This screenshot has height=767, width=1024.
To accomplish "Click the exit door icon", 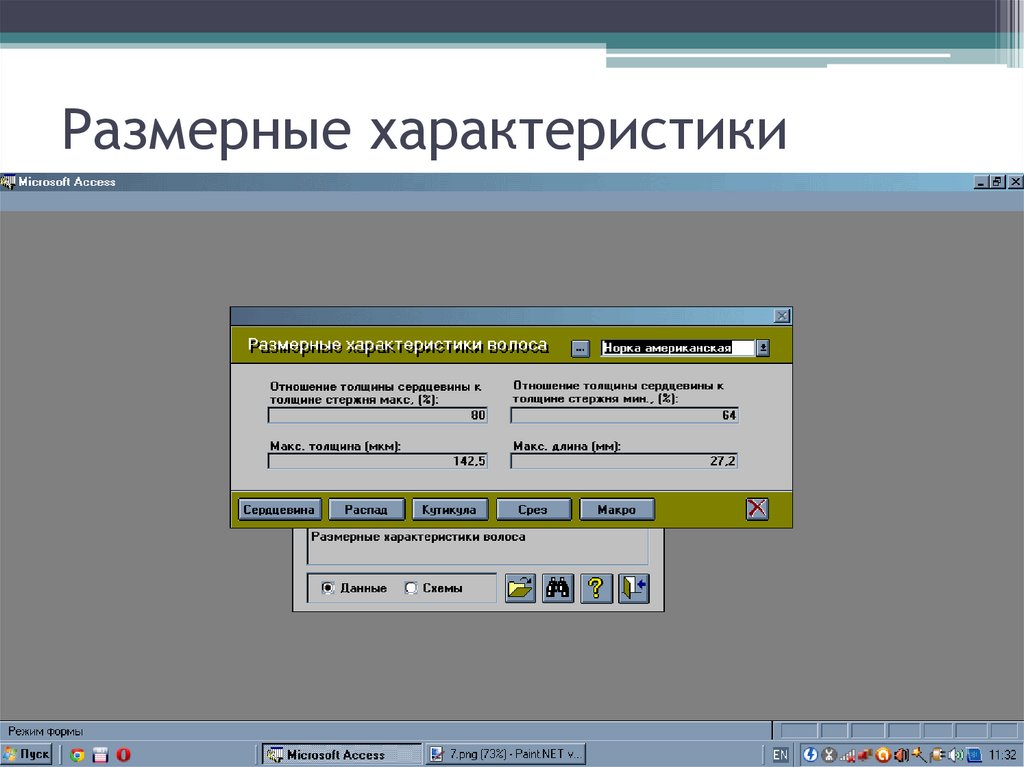I will point(632,589).
